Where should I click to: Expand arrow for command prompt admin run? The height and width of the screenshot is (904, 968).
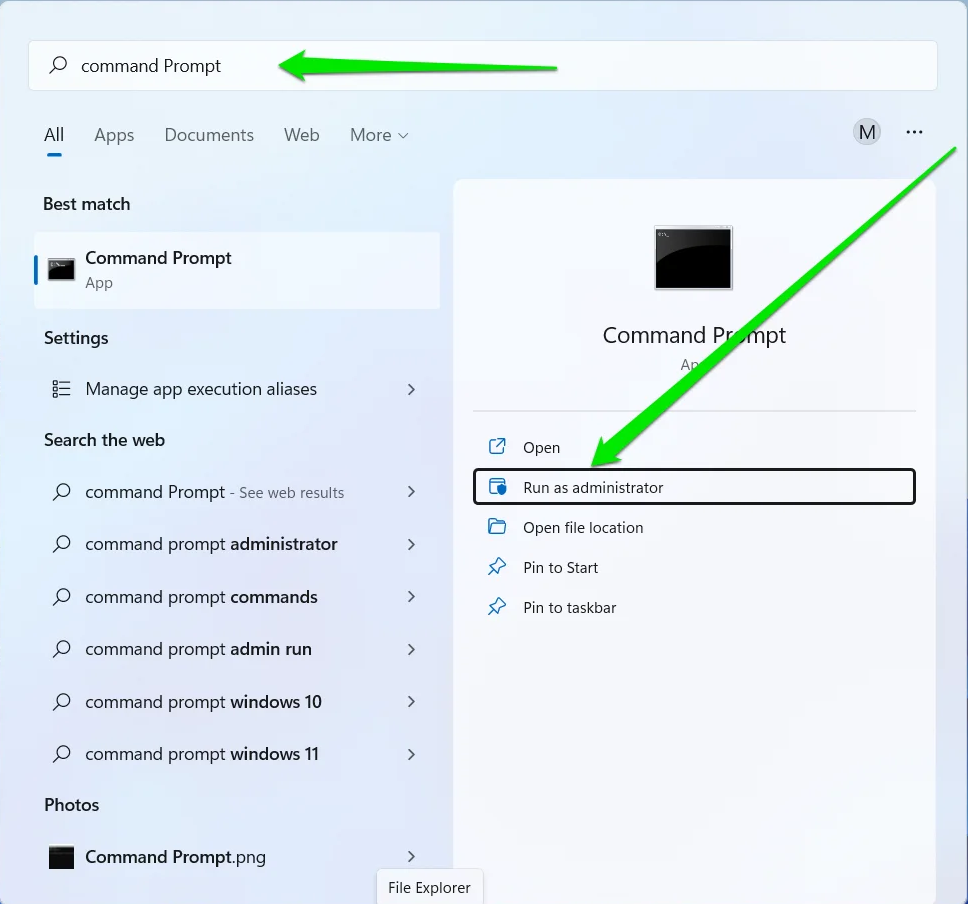(411, 649)
